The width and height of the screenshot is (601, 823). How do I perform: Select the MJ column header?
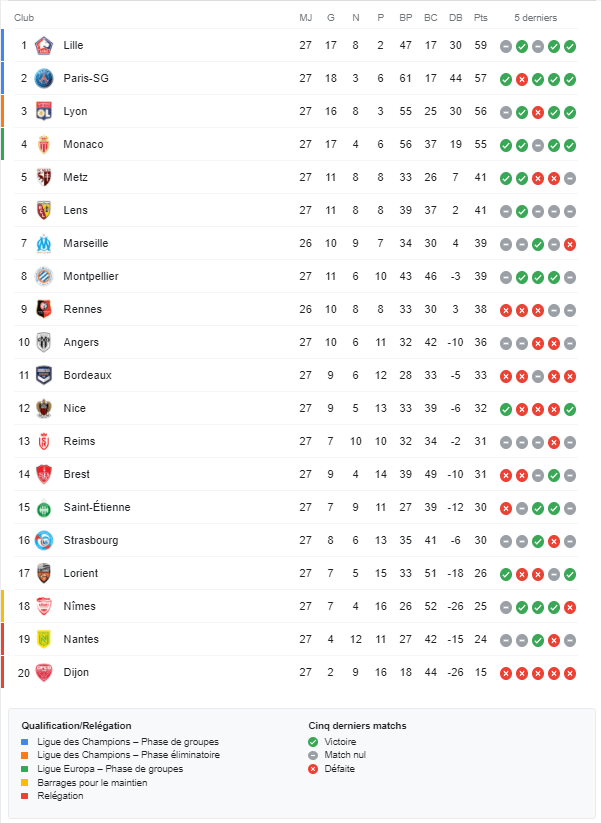(x=305, y=18)
